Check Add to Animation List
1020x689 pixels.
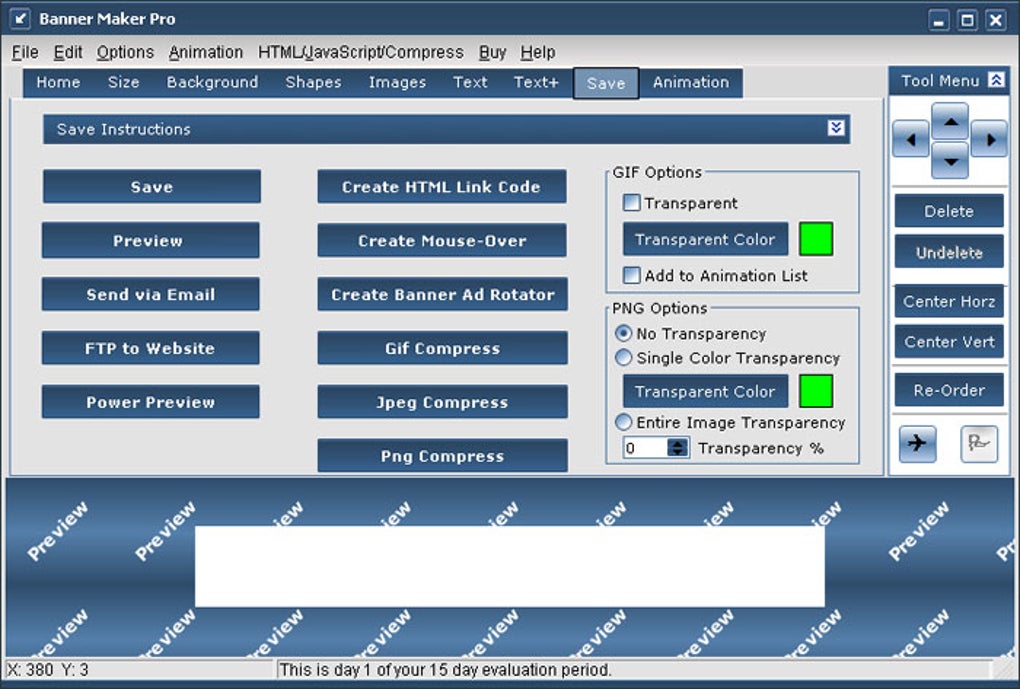(631, 275)
